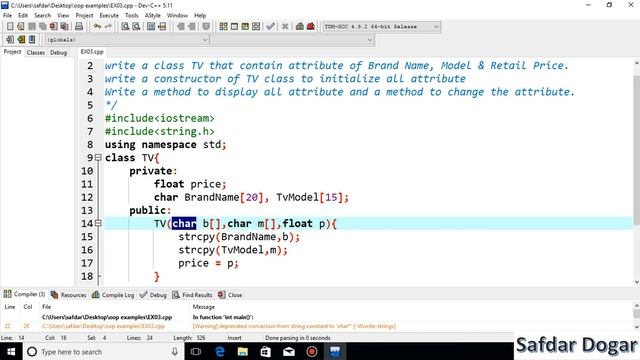Screen dimensions: 640x360
Task: Click the Unindent toolbar icon
Action: tap(191, 27)
